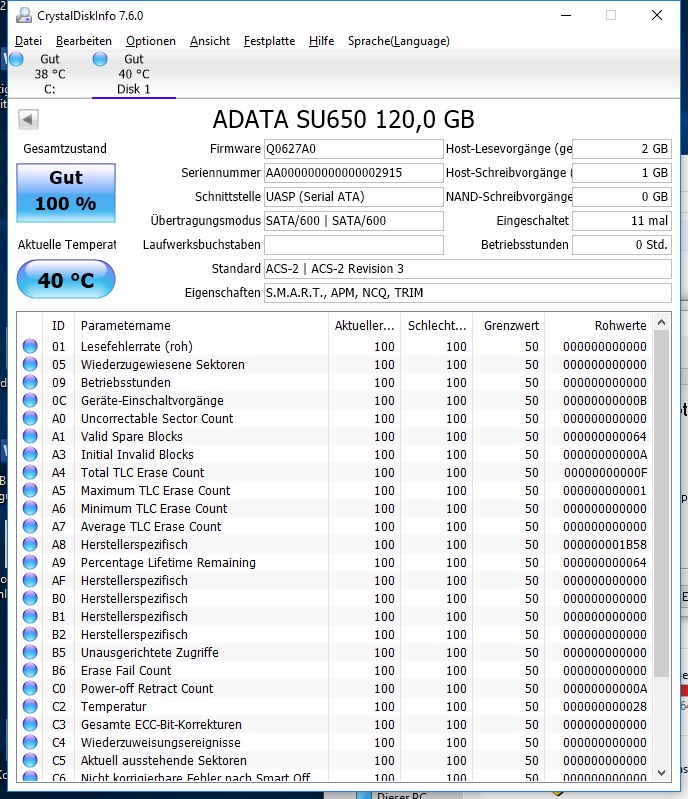This screenshot has width=688, height=799.
Task: Click status orb for Percentage Lifetime Remaining
Action: (30, 562)
